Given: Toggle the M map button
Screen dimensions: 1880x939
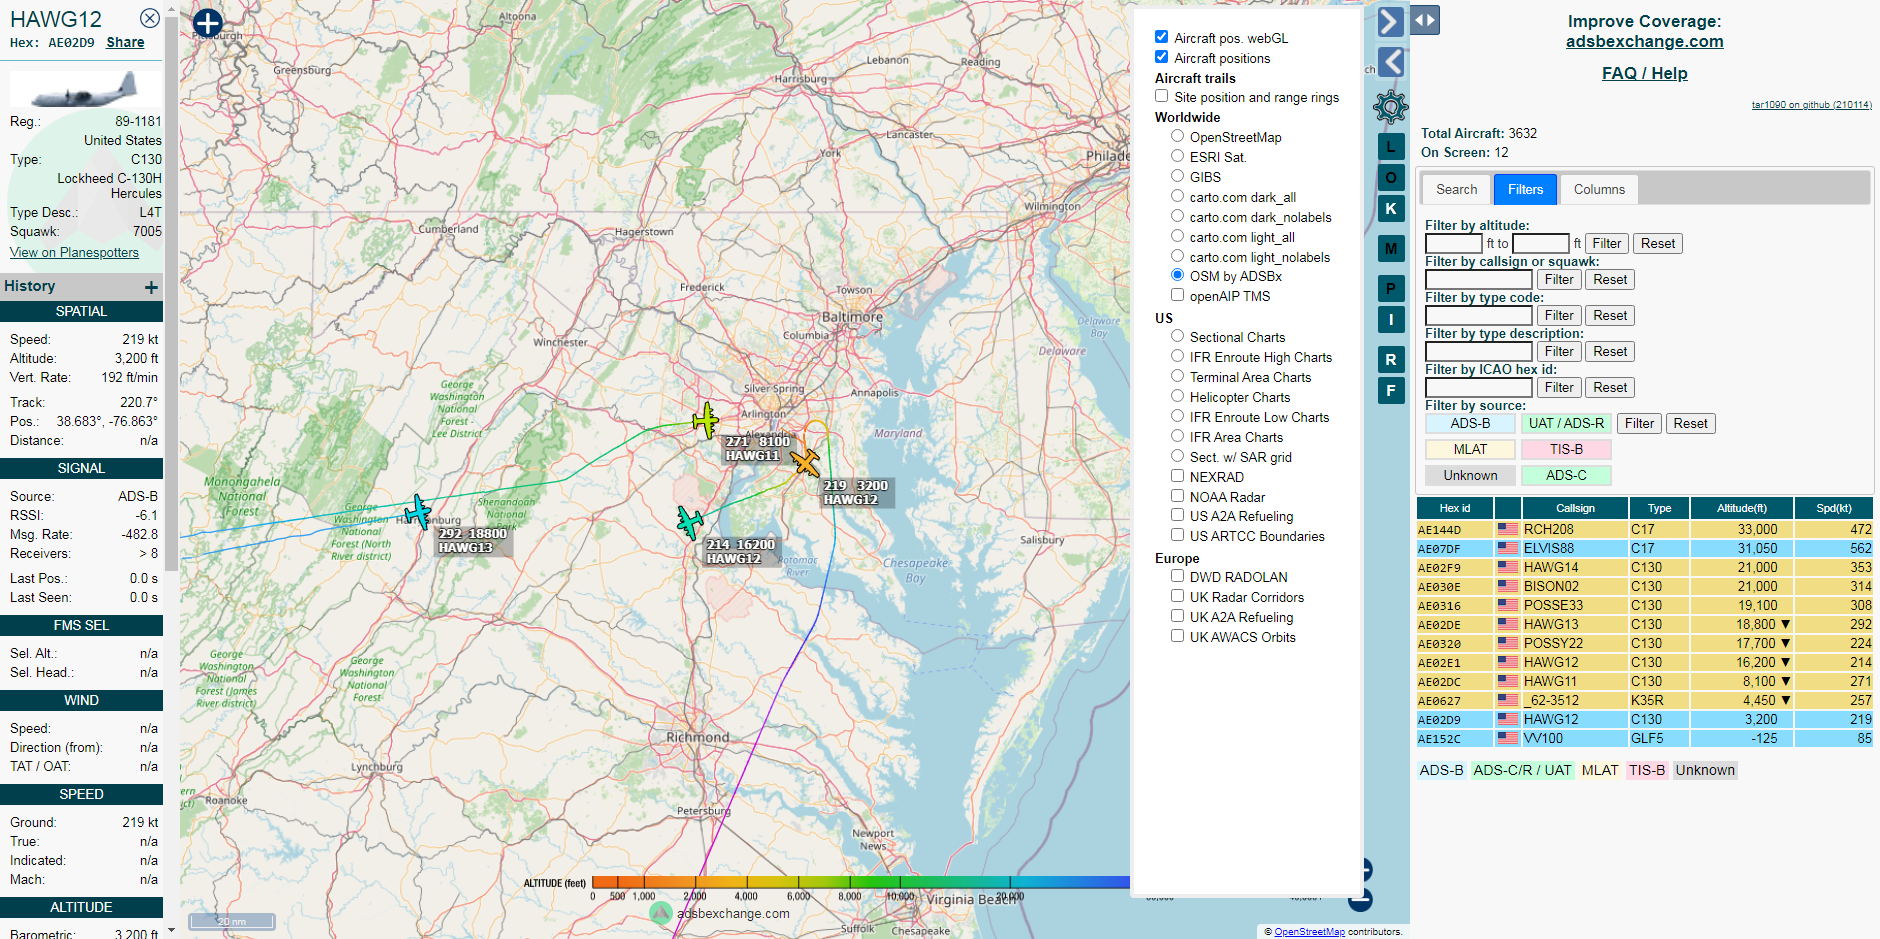Looking at the screenshot, I should [x=1391, y=248].
